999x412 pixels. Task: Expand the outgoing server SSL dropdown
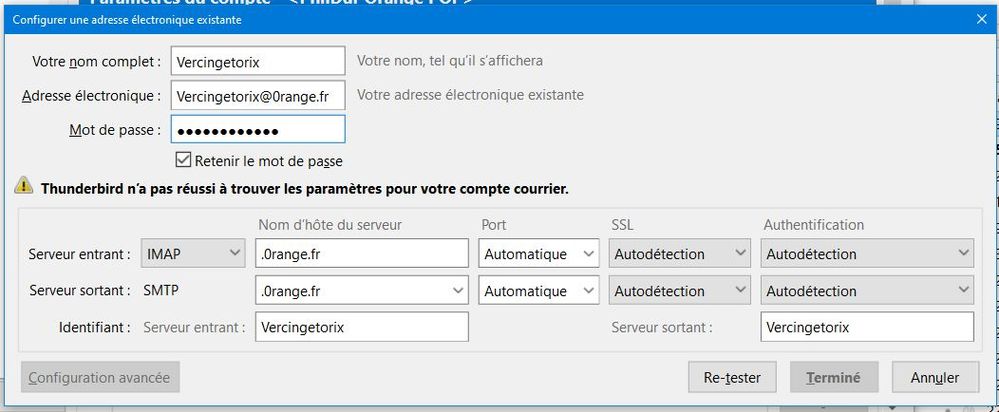coord(679,291)
